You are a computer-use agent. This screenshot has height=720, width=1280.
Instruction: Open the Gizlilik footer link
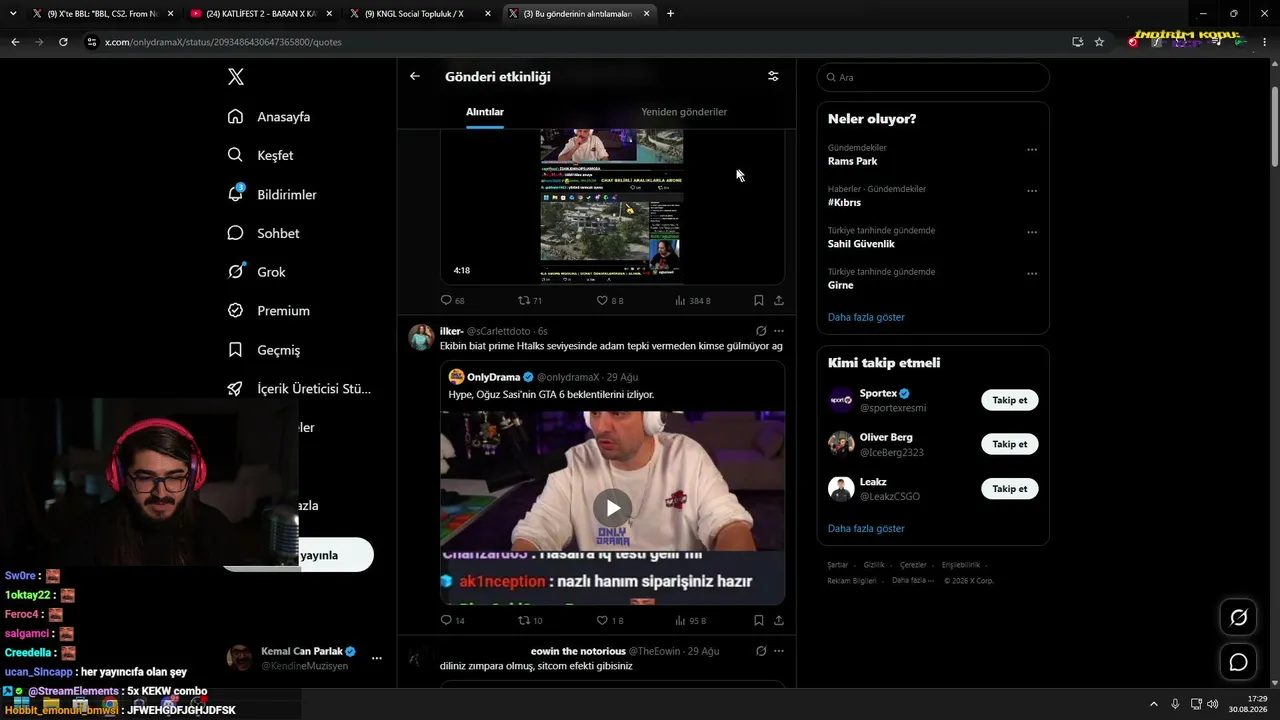pos(874,565)
